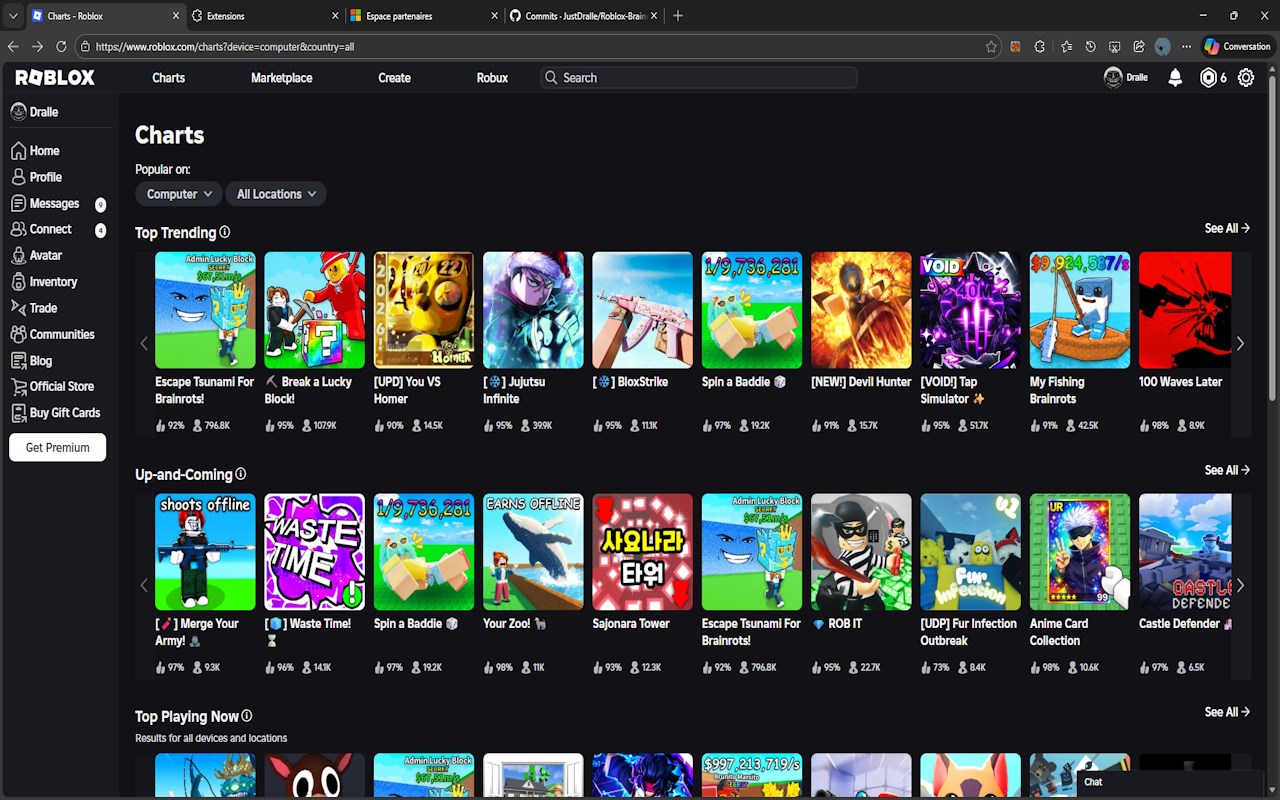Click the info icon beside Up-and-Coming

click(241, 474)
